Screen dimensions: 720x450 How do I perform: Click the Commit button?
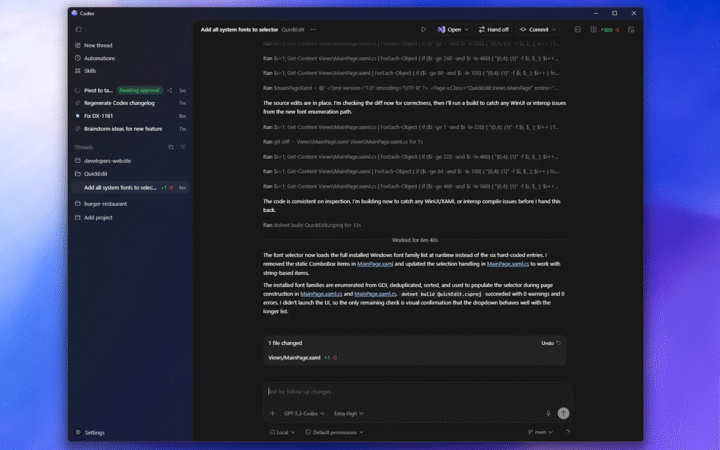534,29
